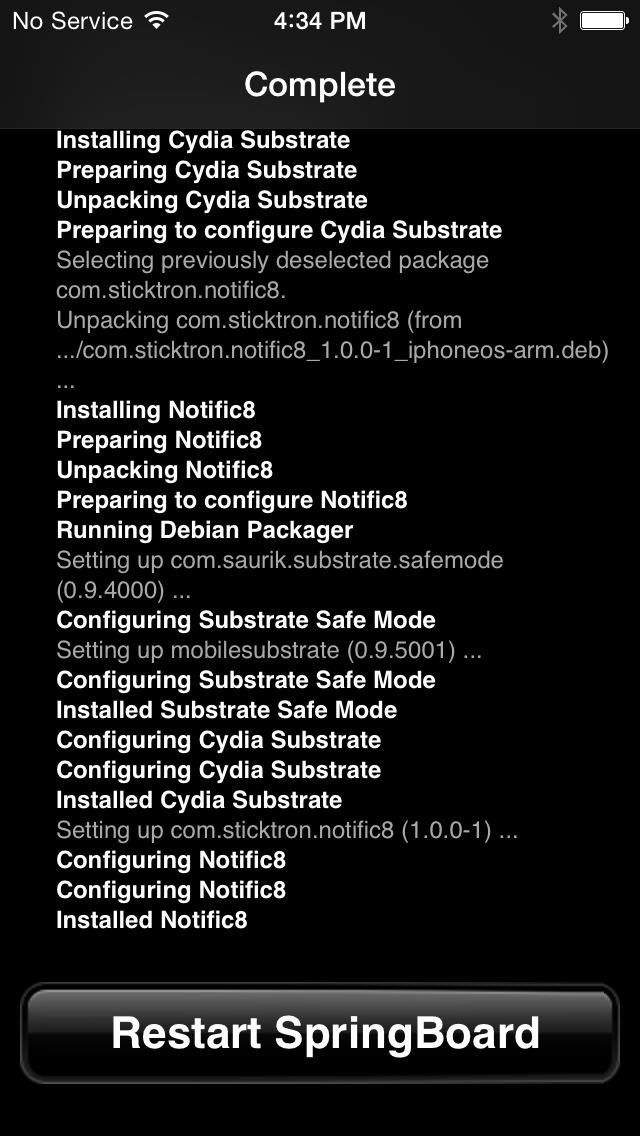Open the Complete header tab
640x1136 pixels.
pyautogui.click(x=319, y=84)
